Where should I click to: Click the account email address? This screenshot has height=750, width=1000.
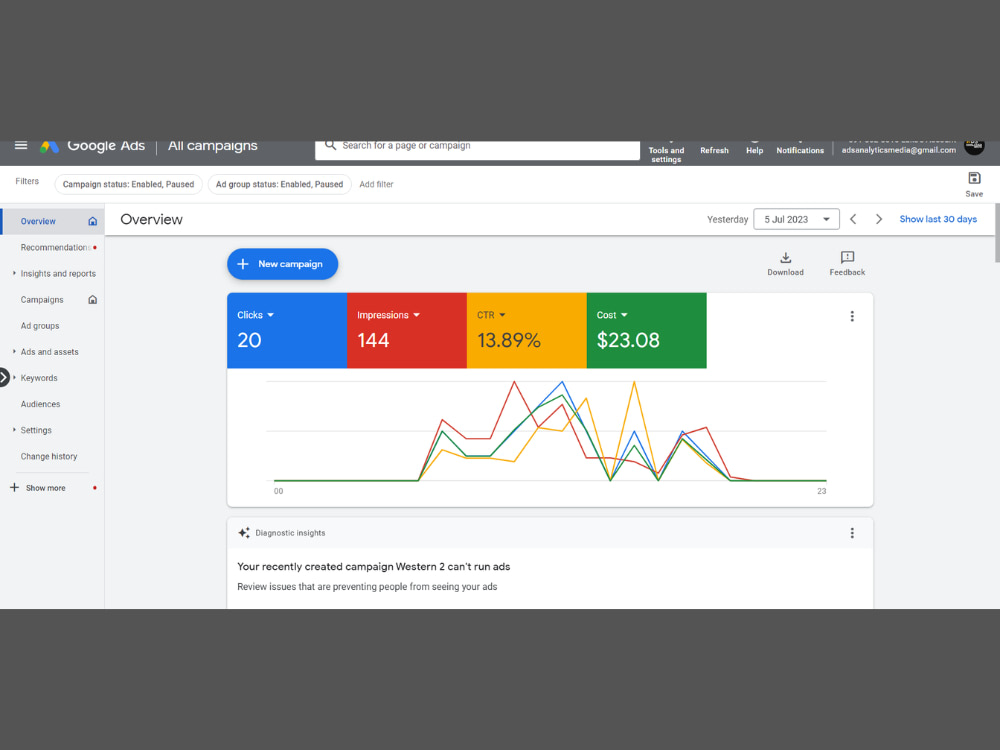coord(899,151)
